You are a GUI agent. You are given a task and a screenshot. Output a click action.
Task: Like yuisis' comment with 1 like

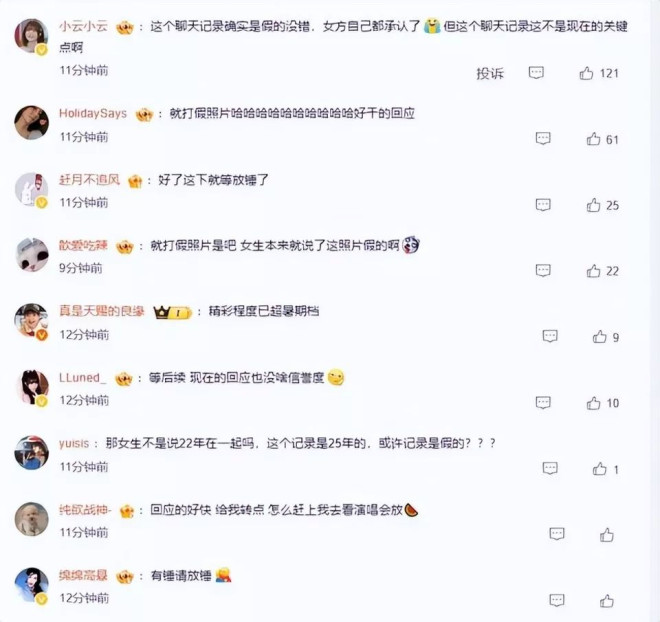point(599,468)
